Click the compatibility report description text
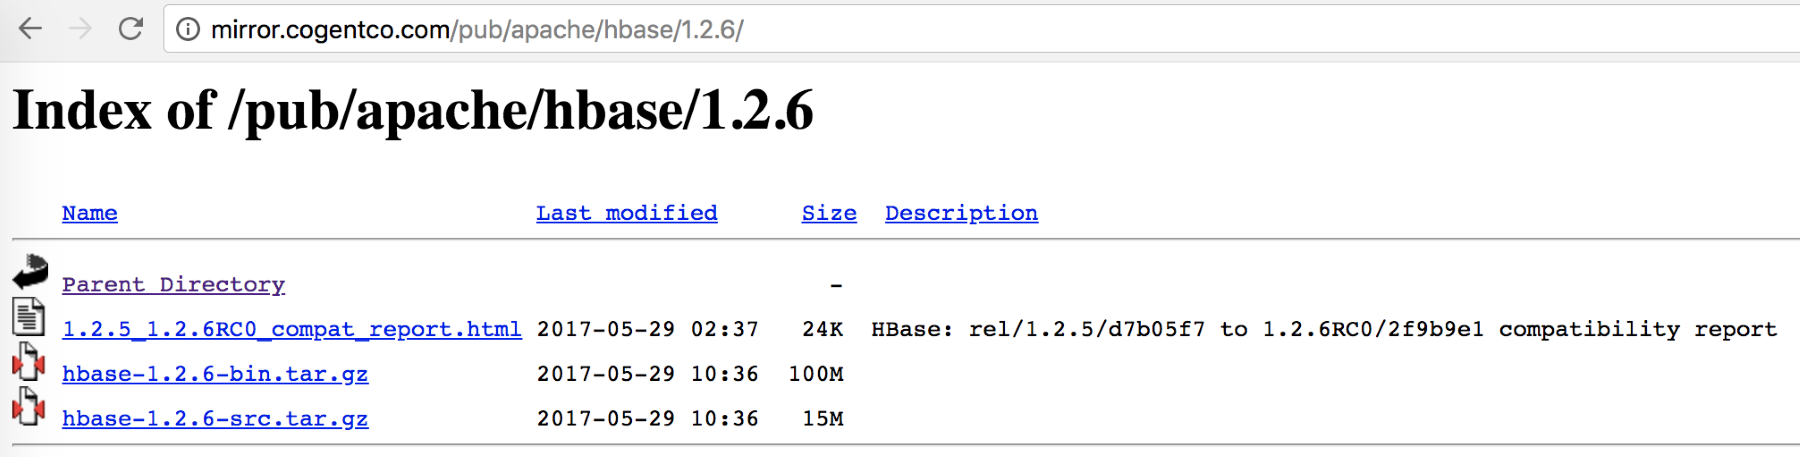The width and height of the screenshot is (1800, 457). click(1324, 329)
